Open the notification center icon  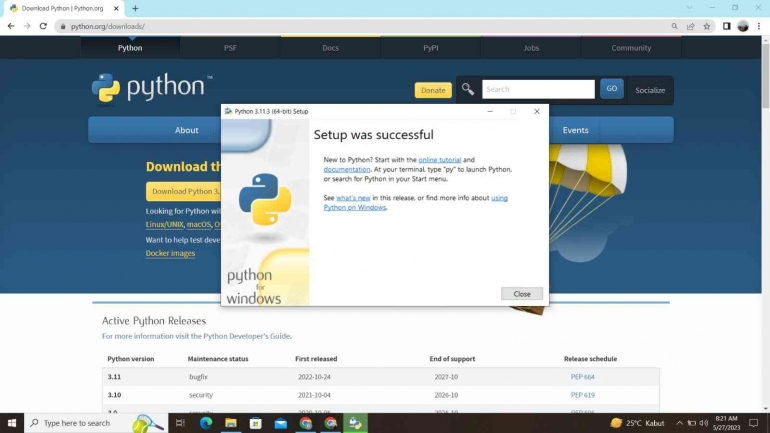(753, 423)
